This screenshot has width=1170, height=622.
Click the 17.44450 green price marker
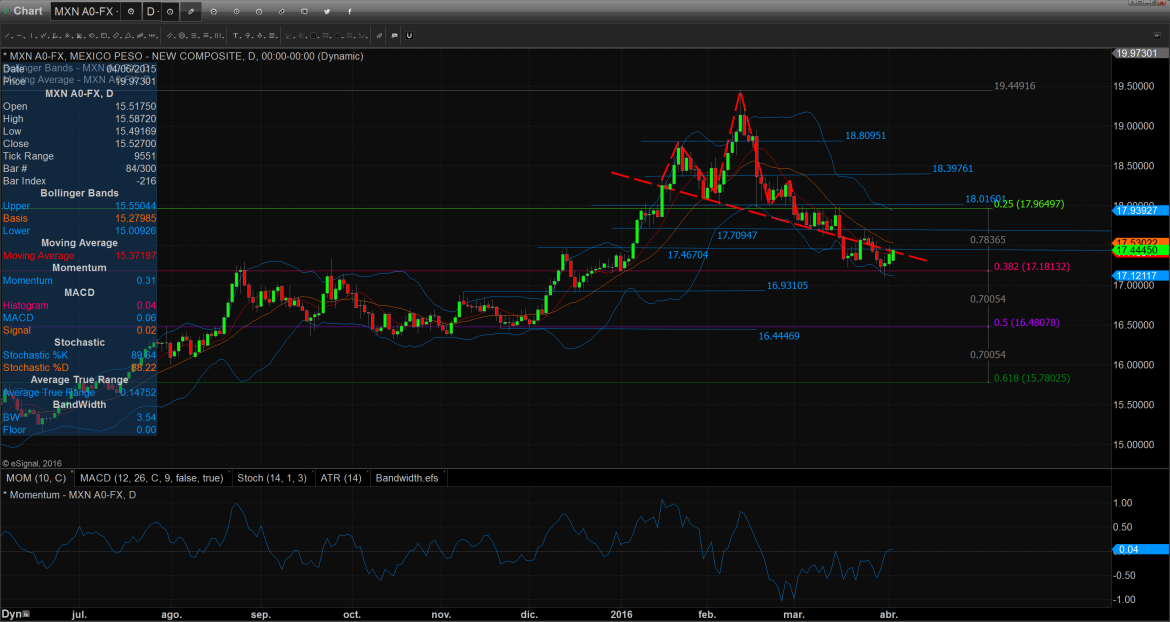[1141, 251]
